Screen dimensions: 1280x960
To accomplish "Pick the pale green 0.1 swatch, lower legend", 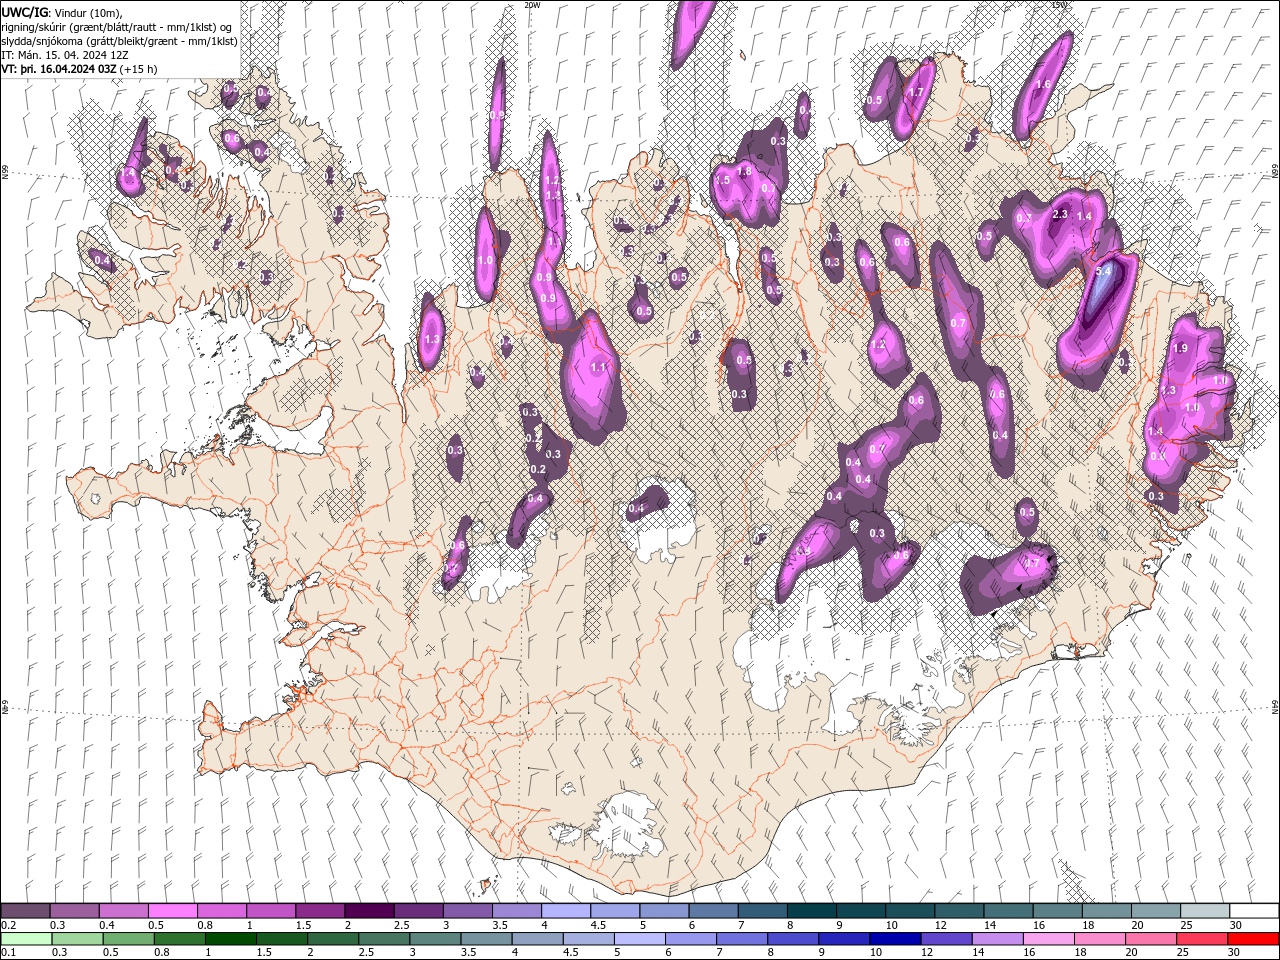I will pyautogui.click(x=25, y=939).
